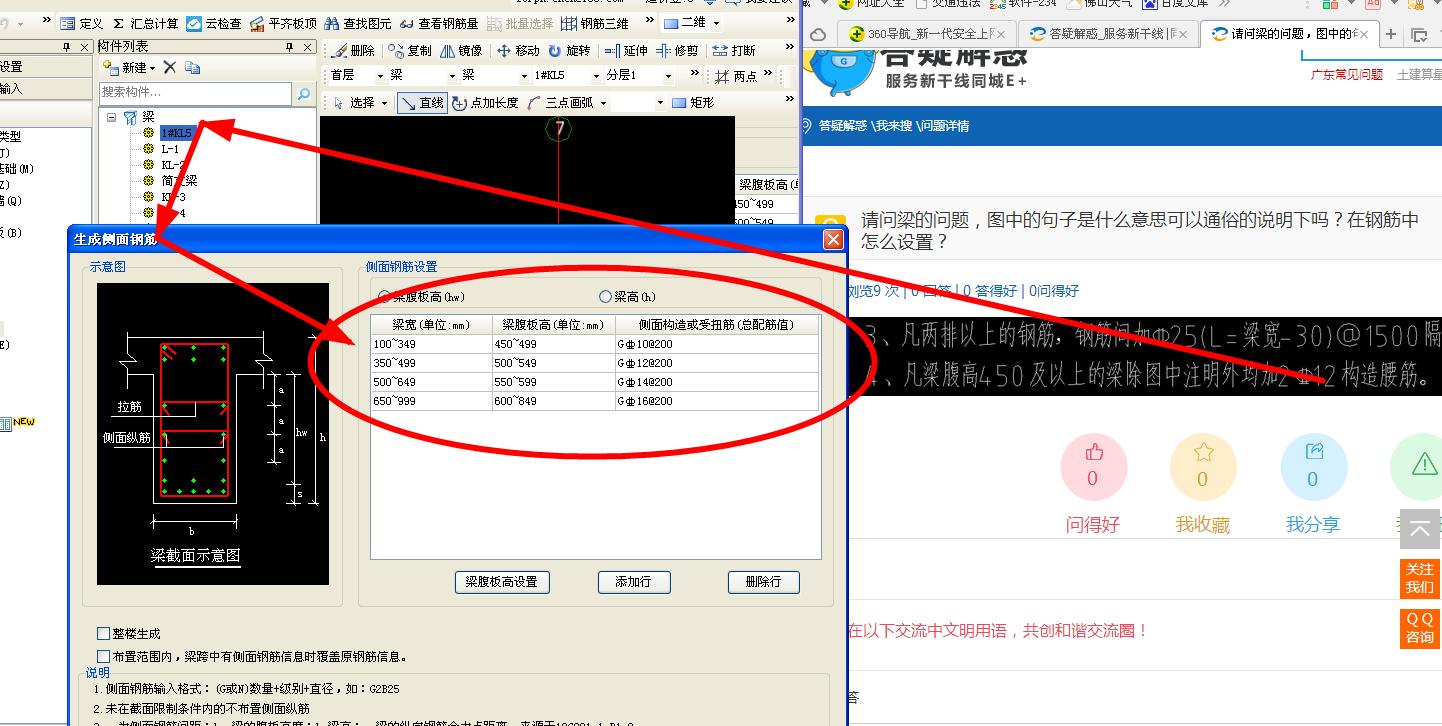The image size is (1442, 726).
Task: Select L-1 in component tree
Action: click(170, 149)
